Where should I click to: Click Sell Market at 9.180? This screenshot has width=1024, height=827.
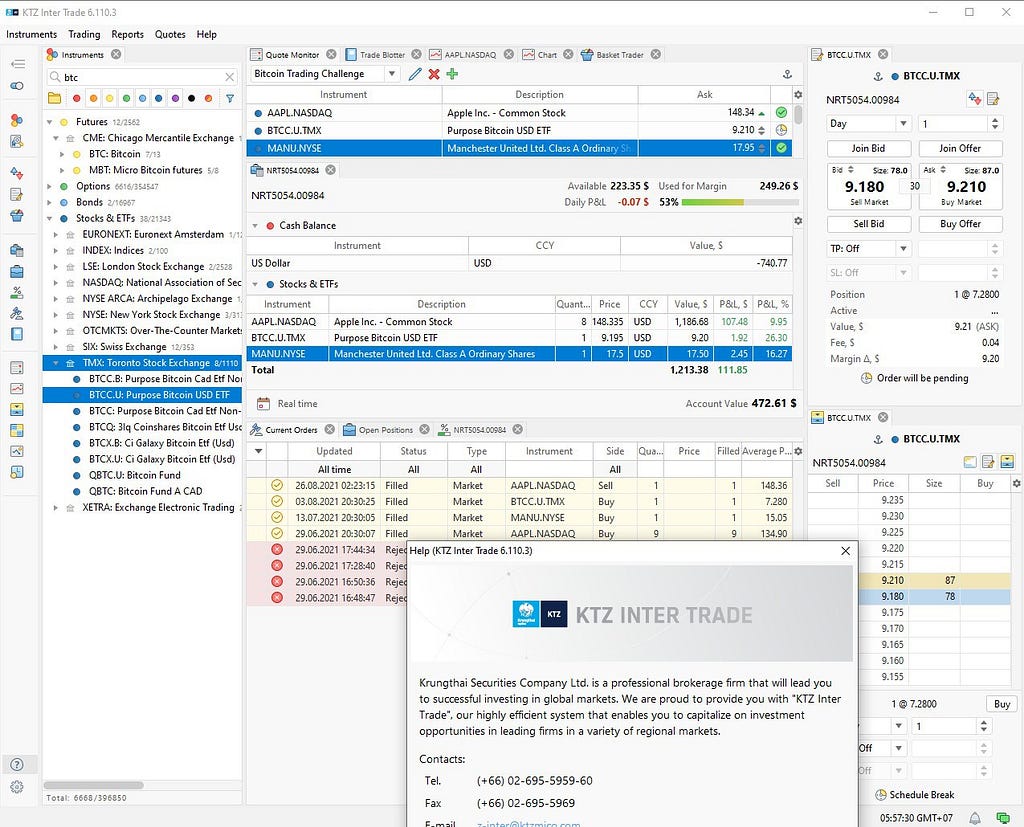869,186
